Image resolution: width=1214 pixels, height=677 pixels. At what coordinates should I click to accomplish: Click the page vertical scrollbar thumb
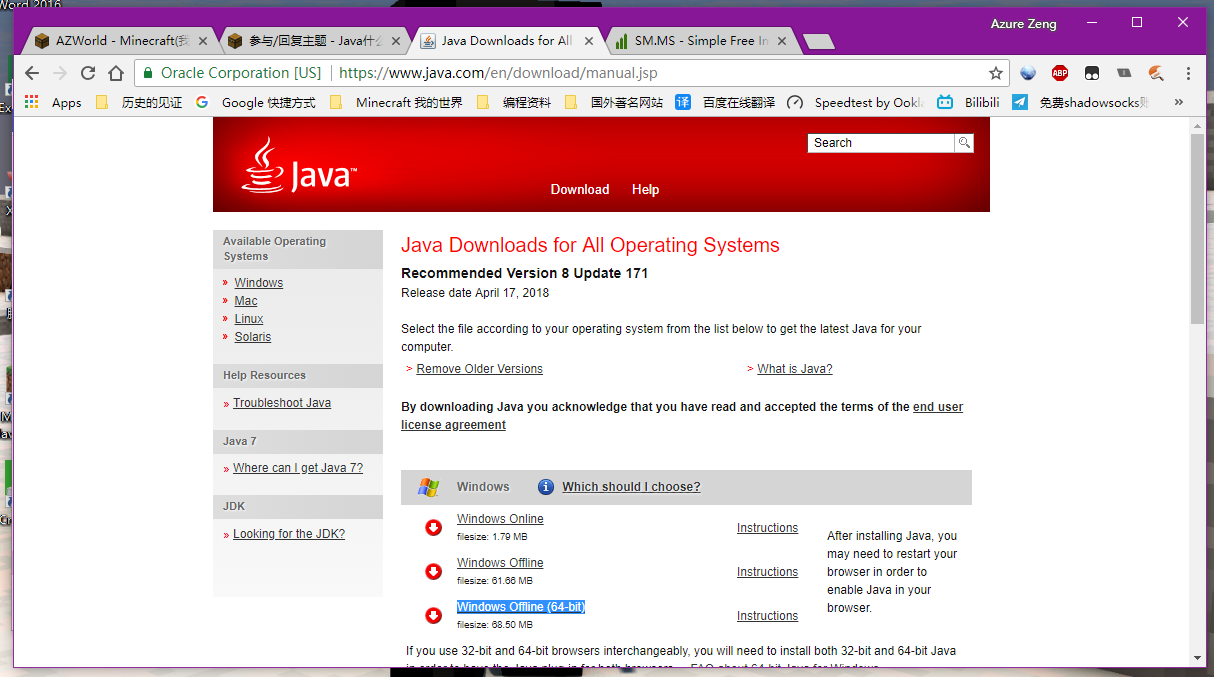point(1197,229)
